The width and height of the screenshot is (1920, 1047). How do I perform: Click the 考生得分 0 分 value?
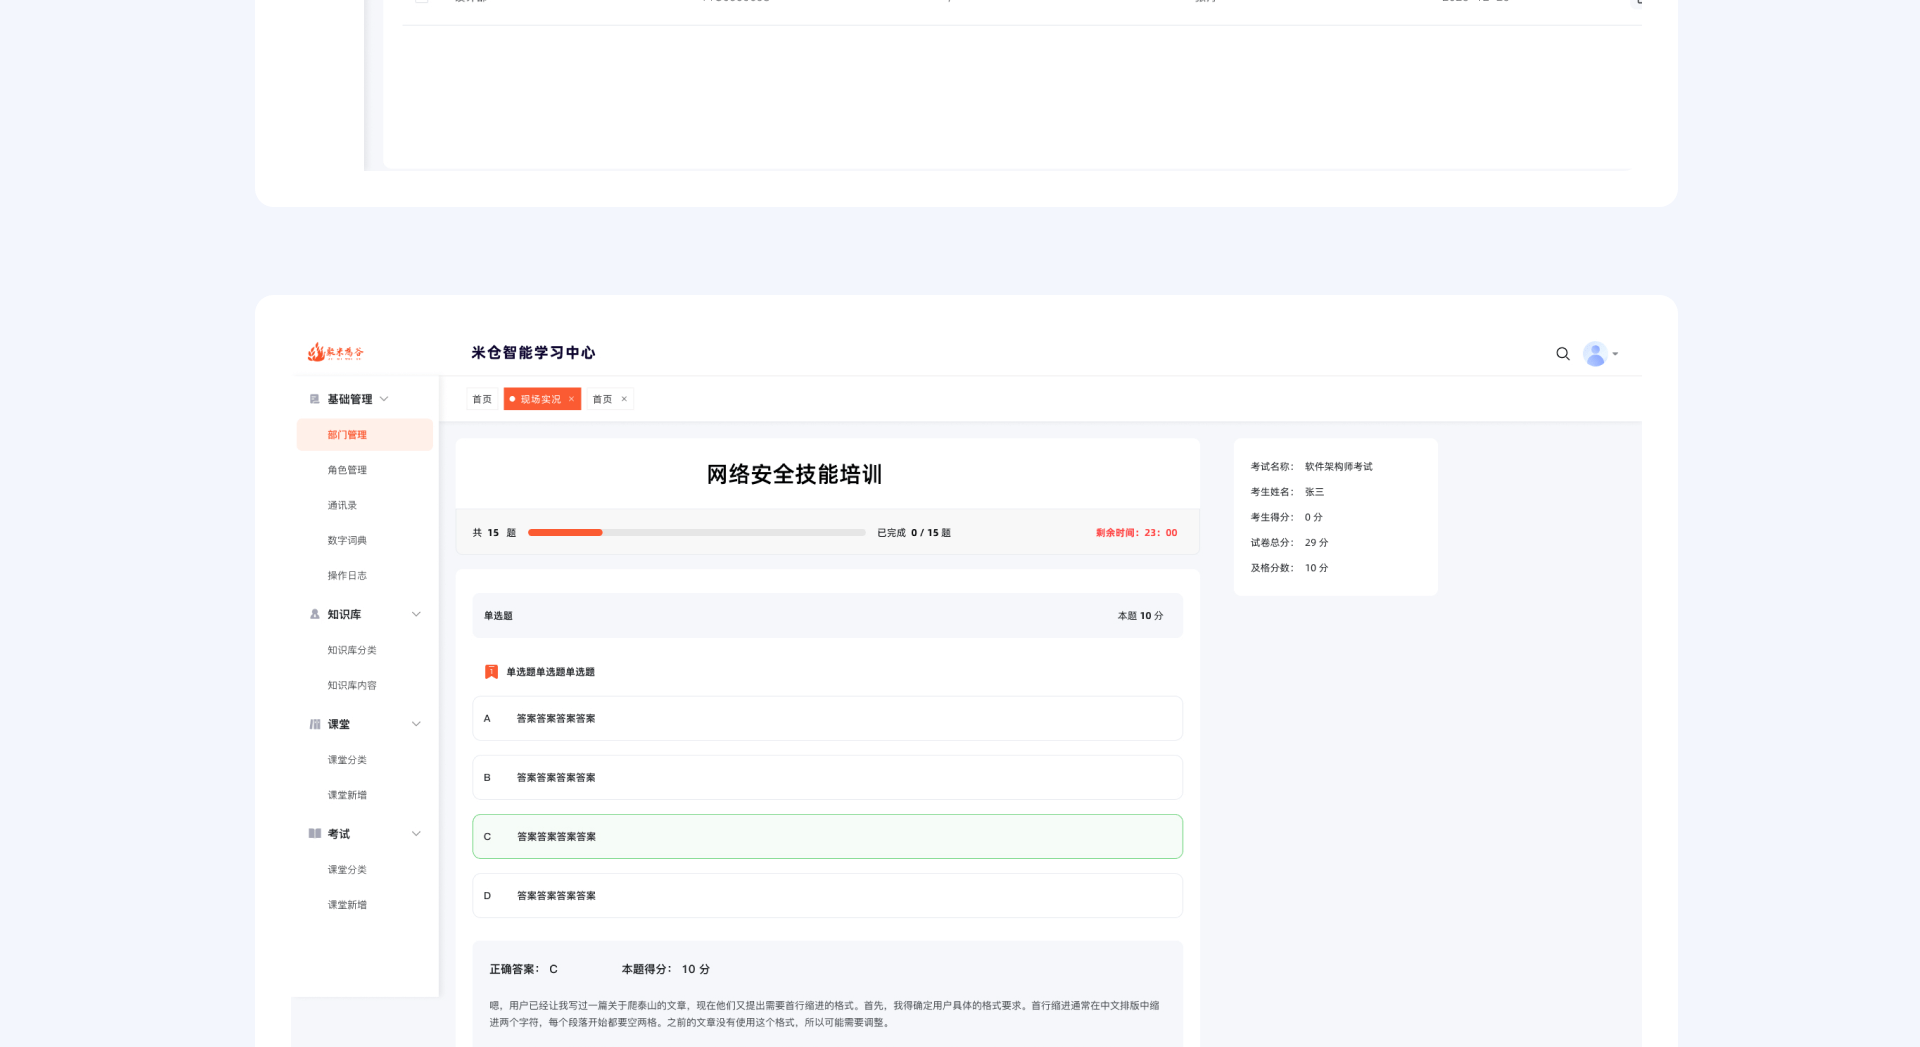click(x=1313, y=517)
